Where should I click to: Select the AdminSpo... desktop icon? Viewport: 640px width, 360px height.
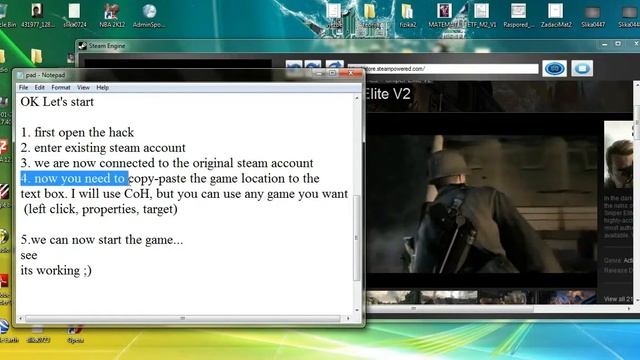[149, 16]
